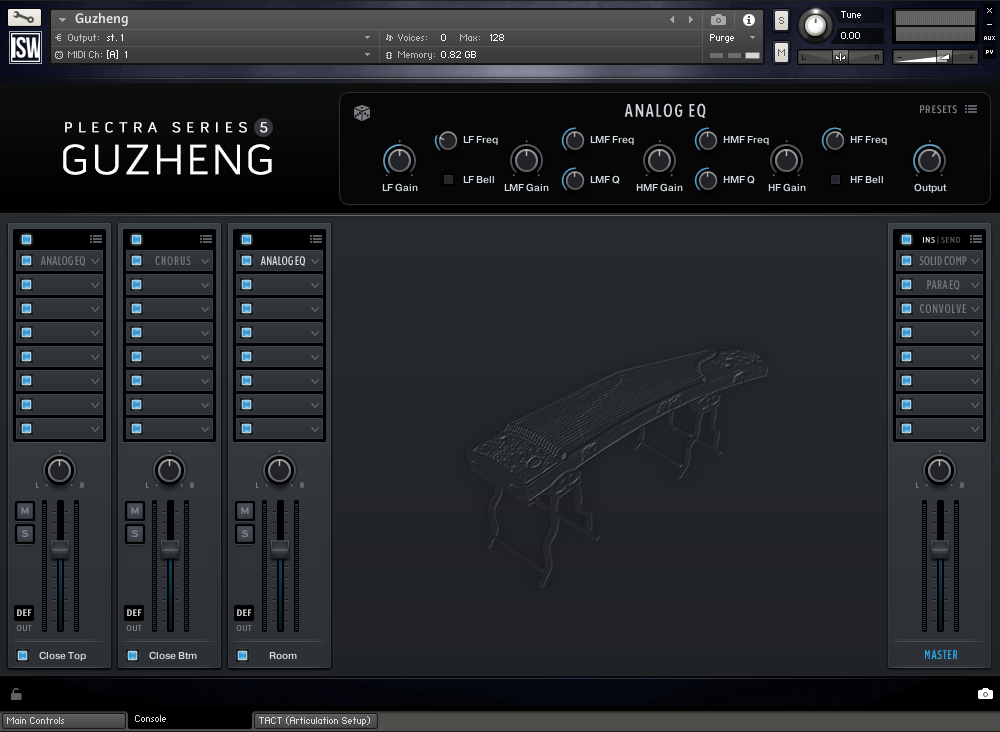This screenshot has width=1000, height=732.
Task: Click the camera icon at bottom right
Action: (985, 692)
